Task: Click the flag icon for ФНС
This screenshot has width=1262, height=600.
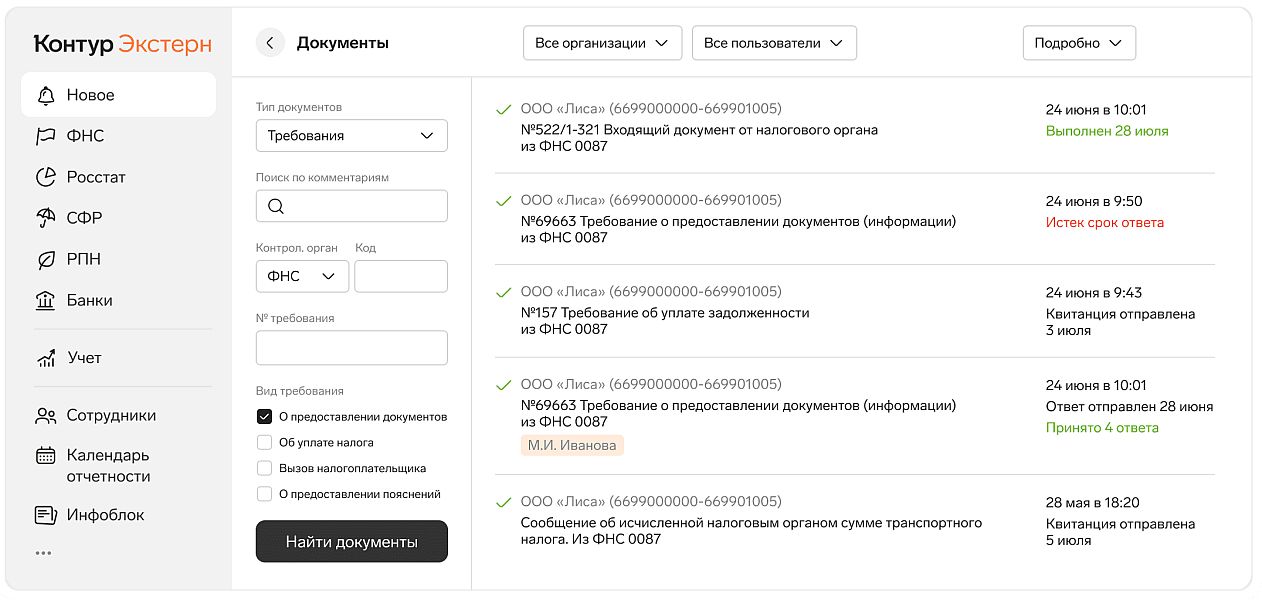Action: click(45, 136)
